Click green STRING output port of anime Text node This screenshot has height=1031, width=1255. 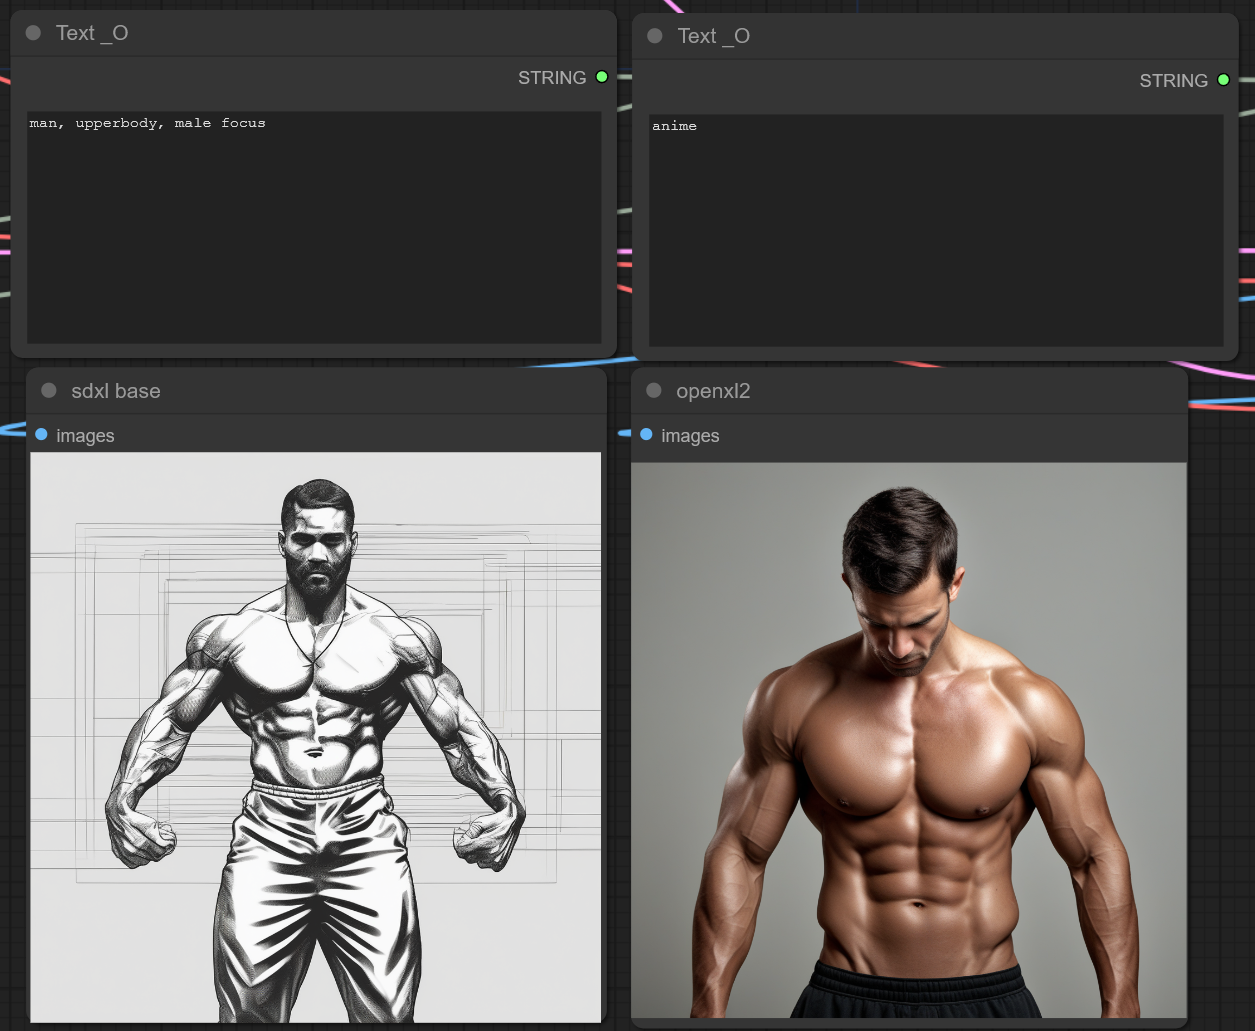point(1223,80)
